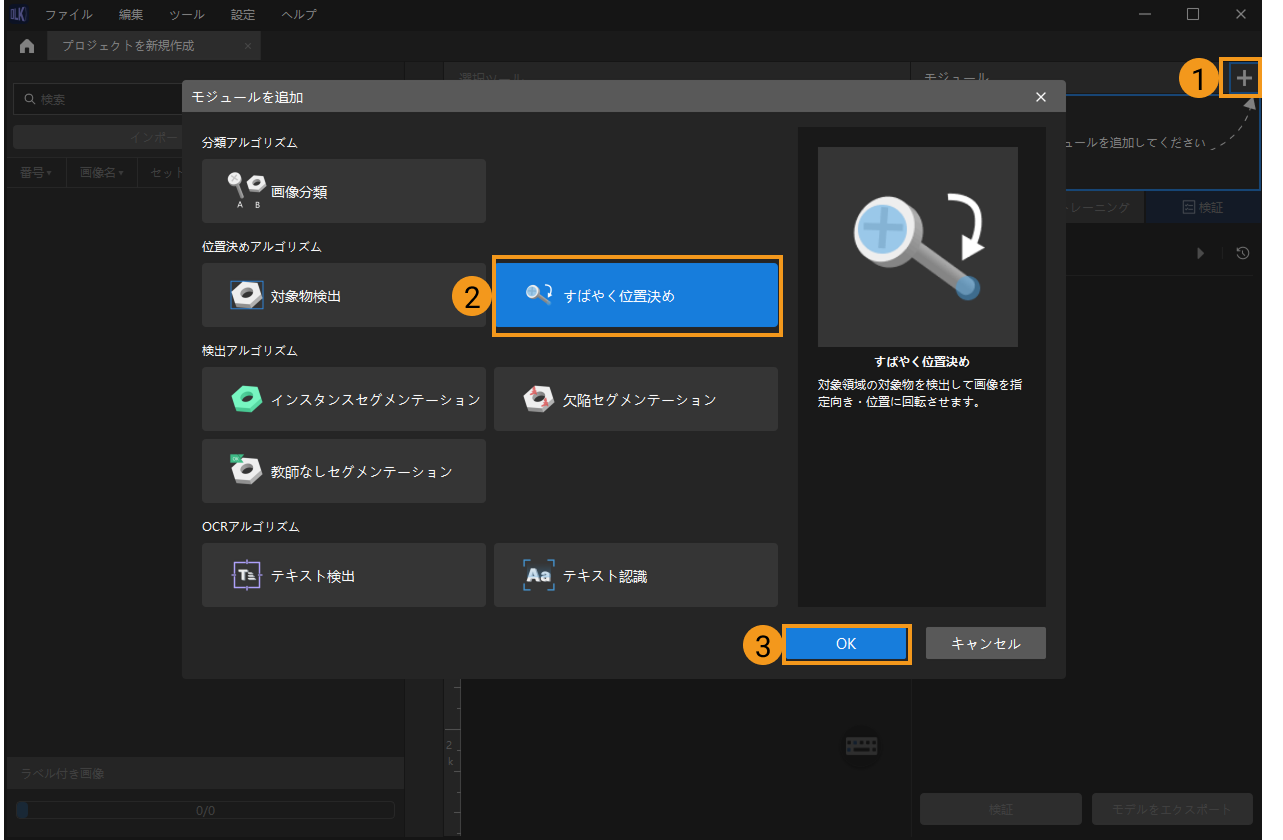Select インスタンスセグメンテーション module
Screen dimensions: 1283x840
343,399
